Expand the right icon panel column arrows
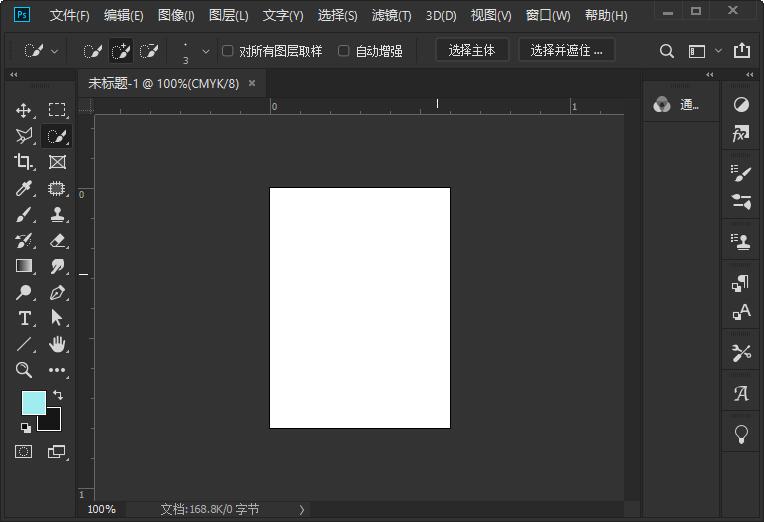Image resolution: width=764 pixels, height=522 pixels. [749, 75]
